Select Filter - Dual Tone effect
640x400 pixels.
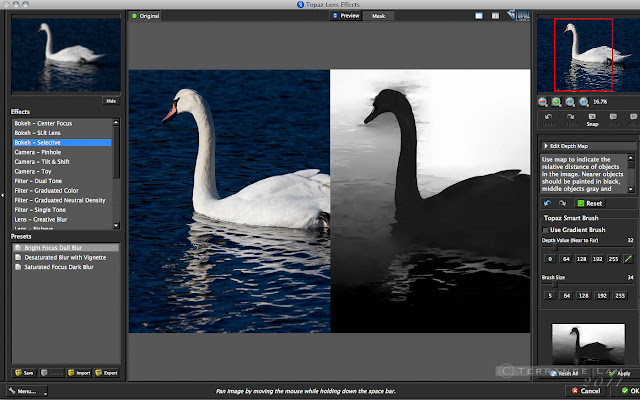coord(62,181)
